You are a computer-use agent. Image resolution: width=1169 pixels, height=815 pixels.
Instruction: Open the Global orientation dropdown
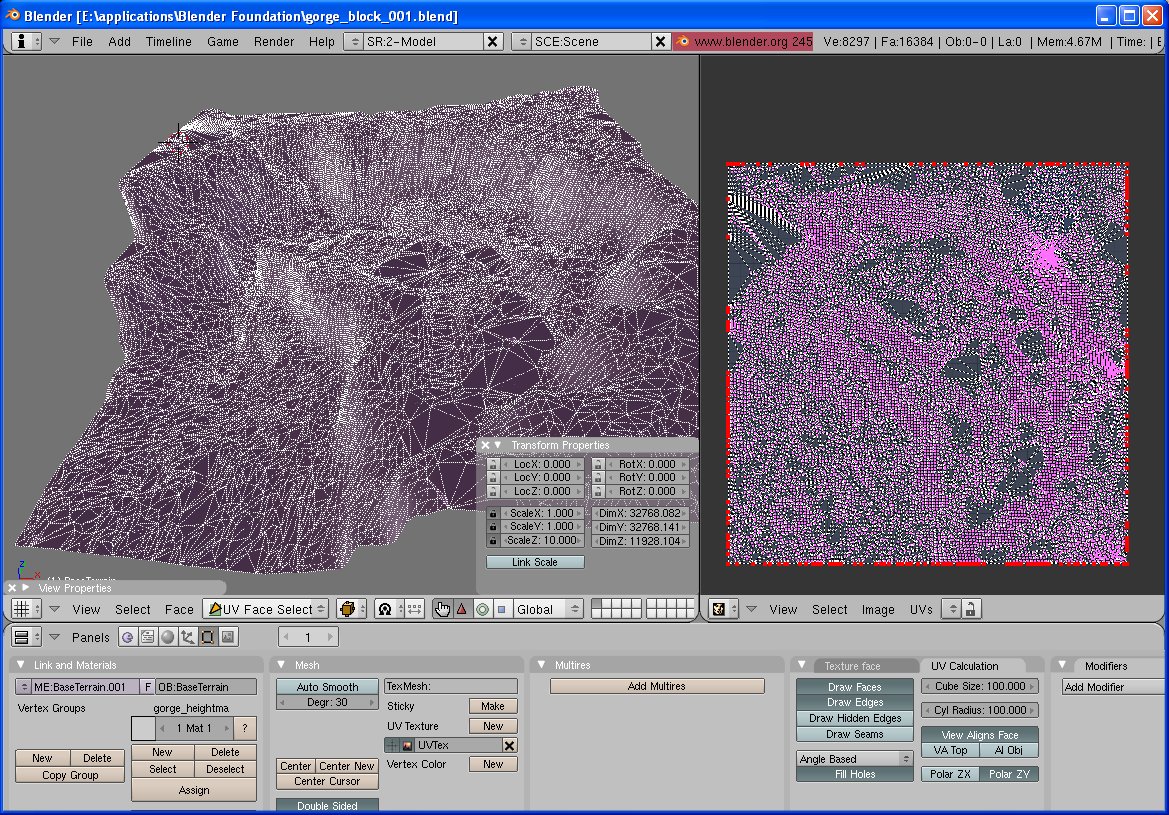547,609
